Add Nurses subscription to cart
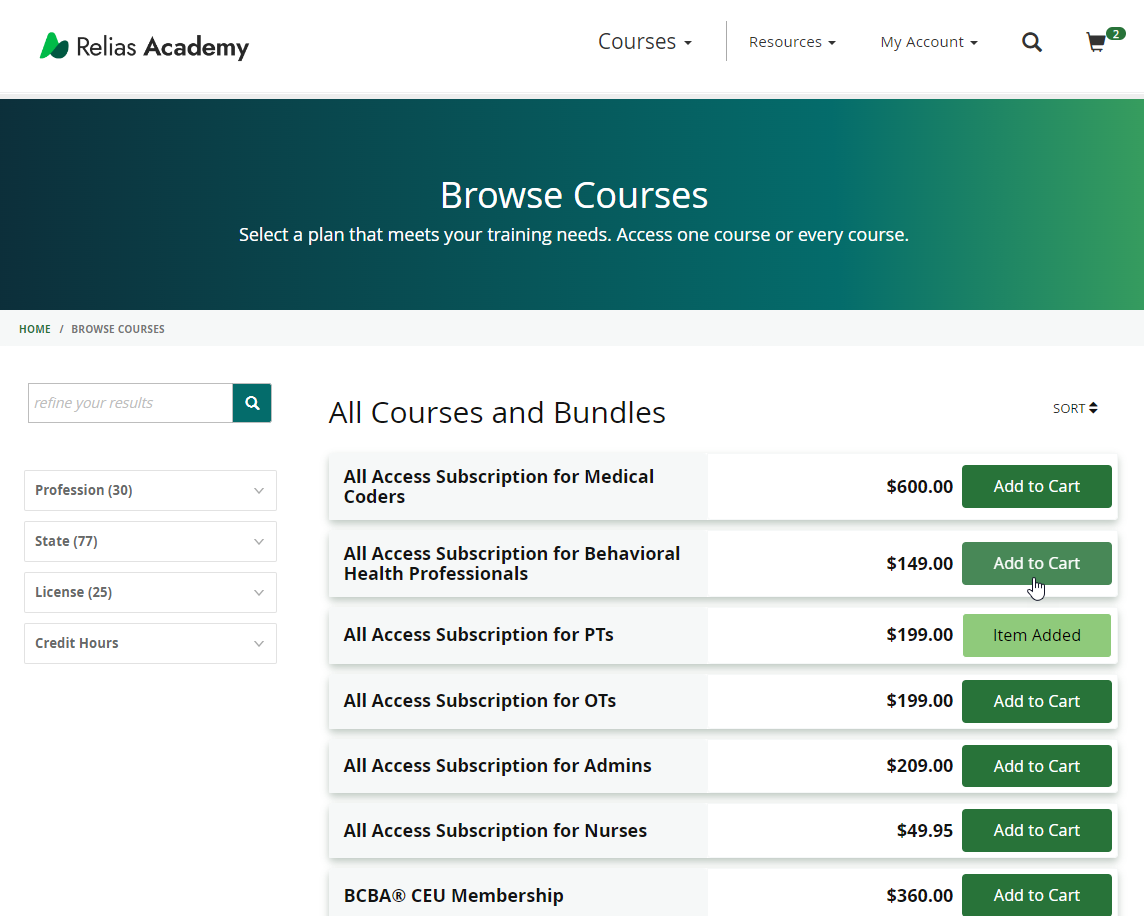This screenshot has height=916, width=1144. click(1036, 830)
